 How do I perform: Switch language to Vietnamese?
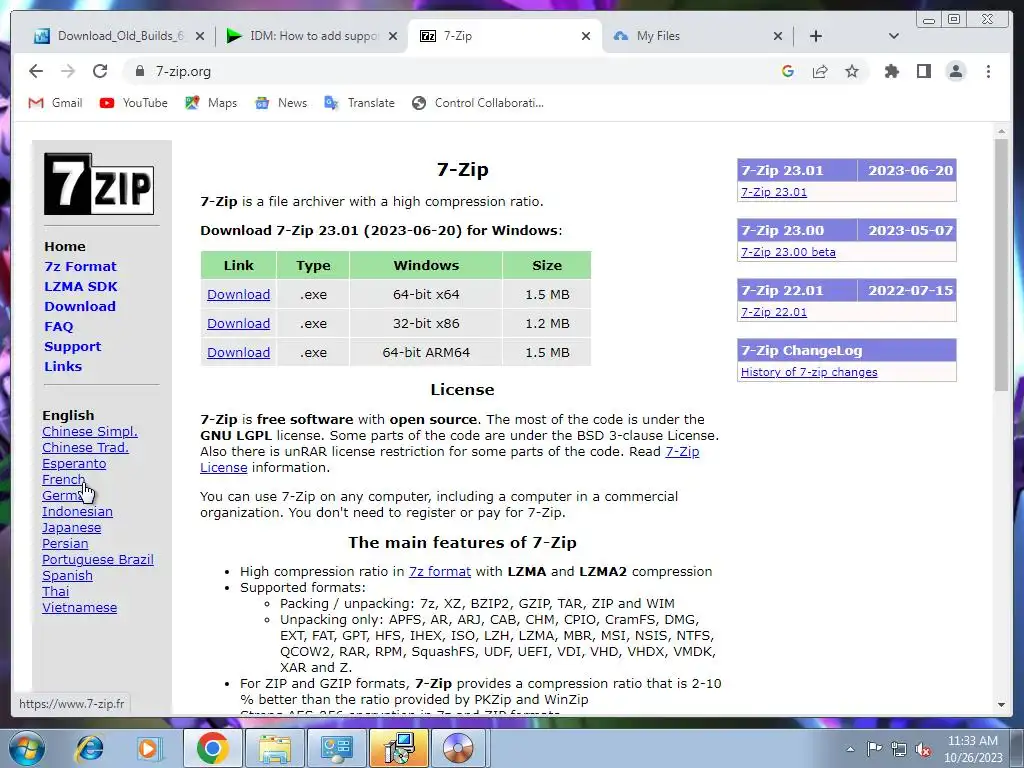coord(80,607)
